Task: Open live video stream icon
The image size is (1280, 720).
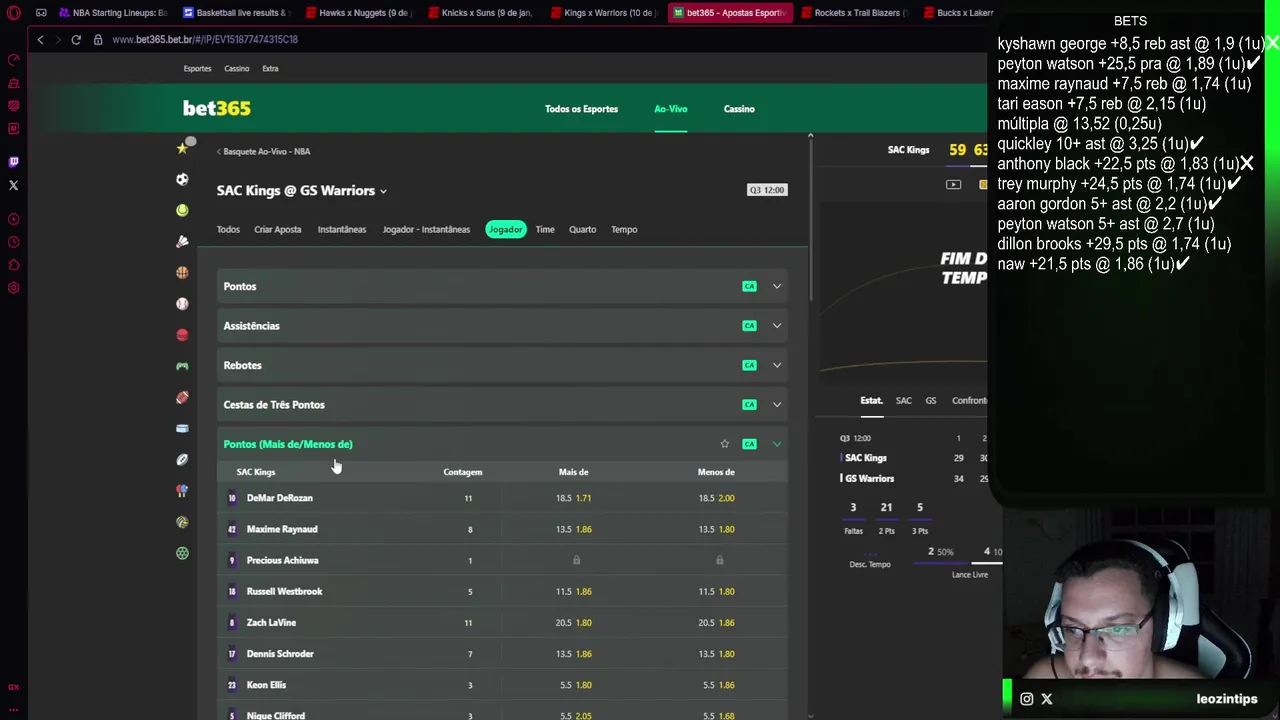Action: click(953, 184)
